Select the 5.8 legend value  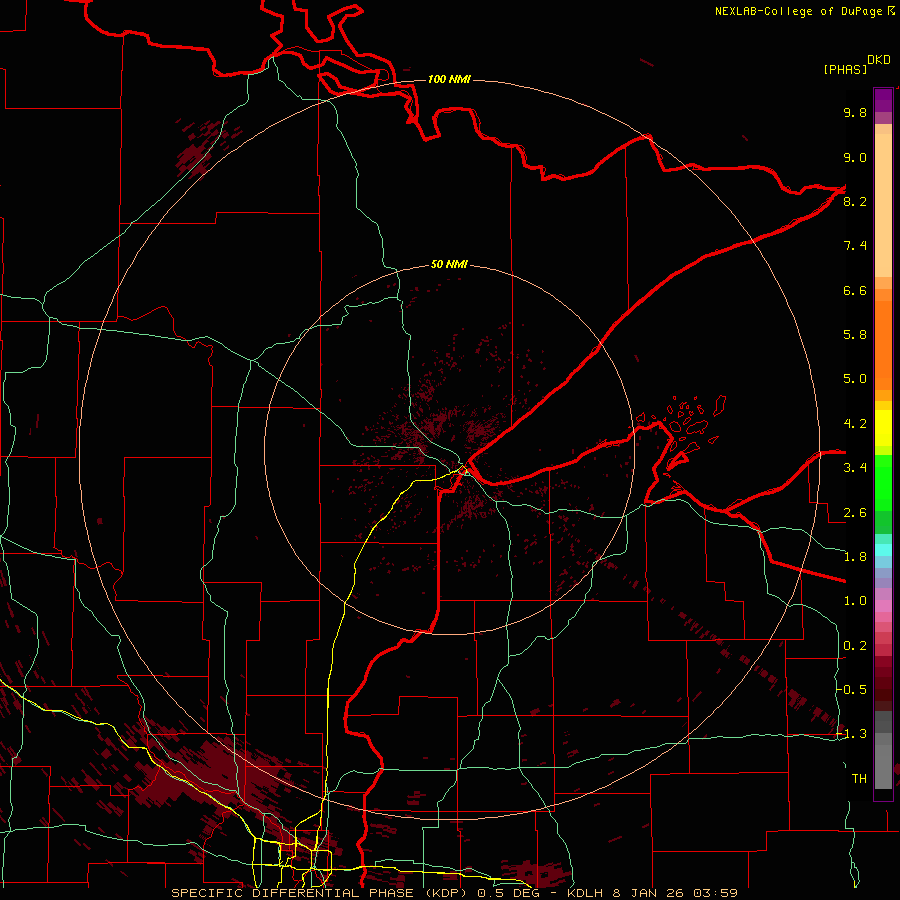click(x=855, y=334)
